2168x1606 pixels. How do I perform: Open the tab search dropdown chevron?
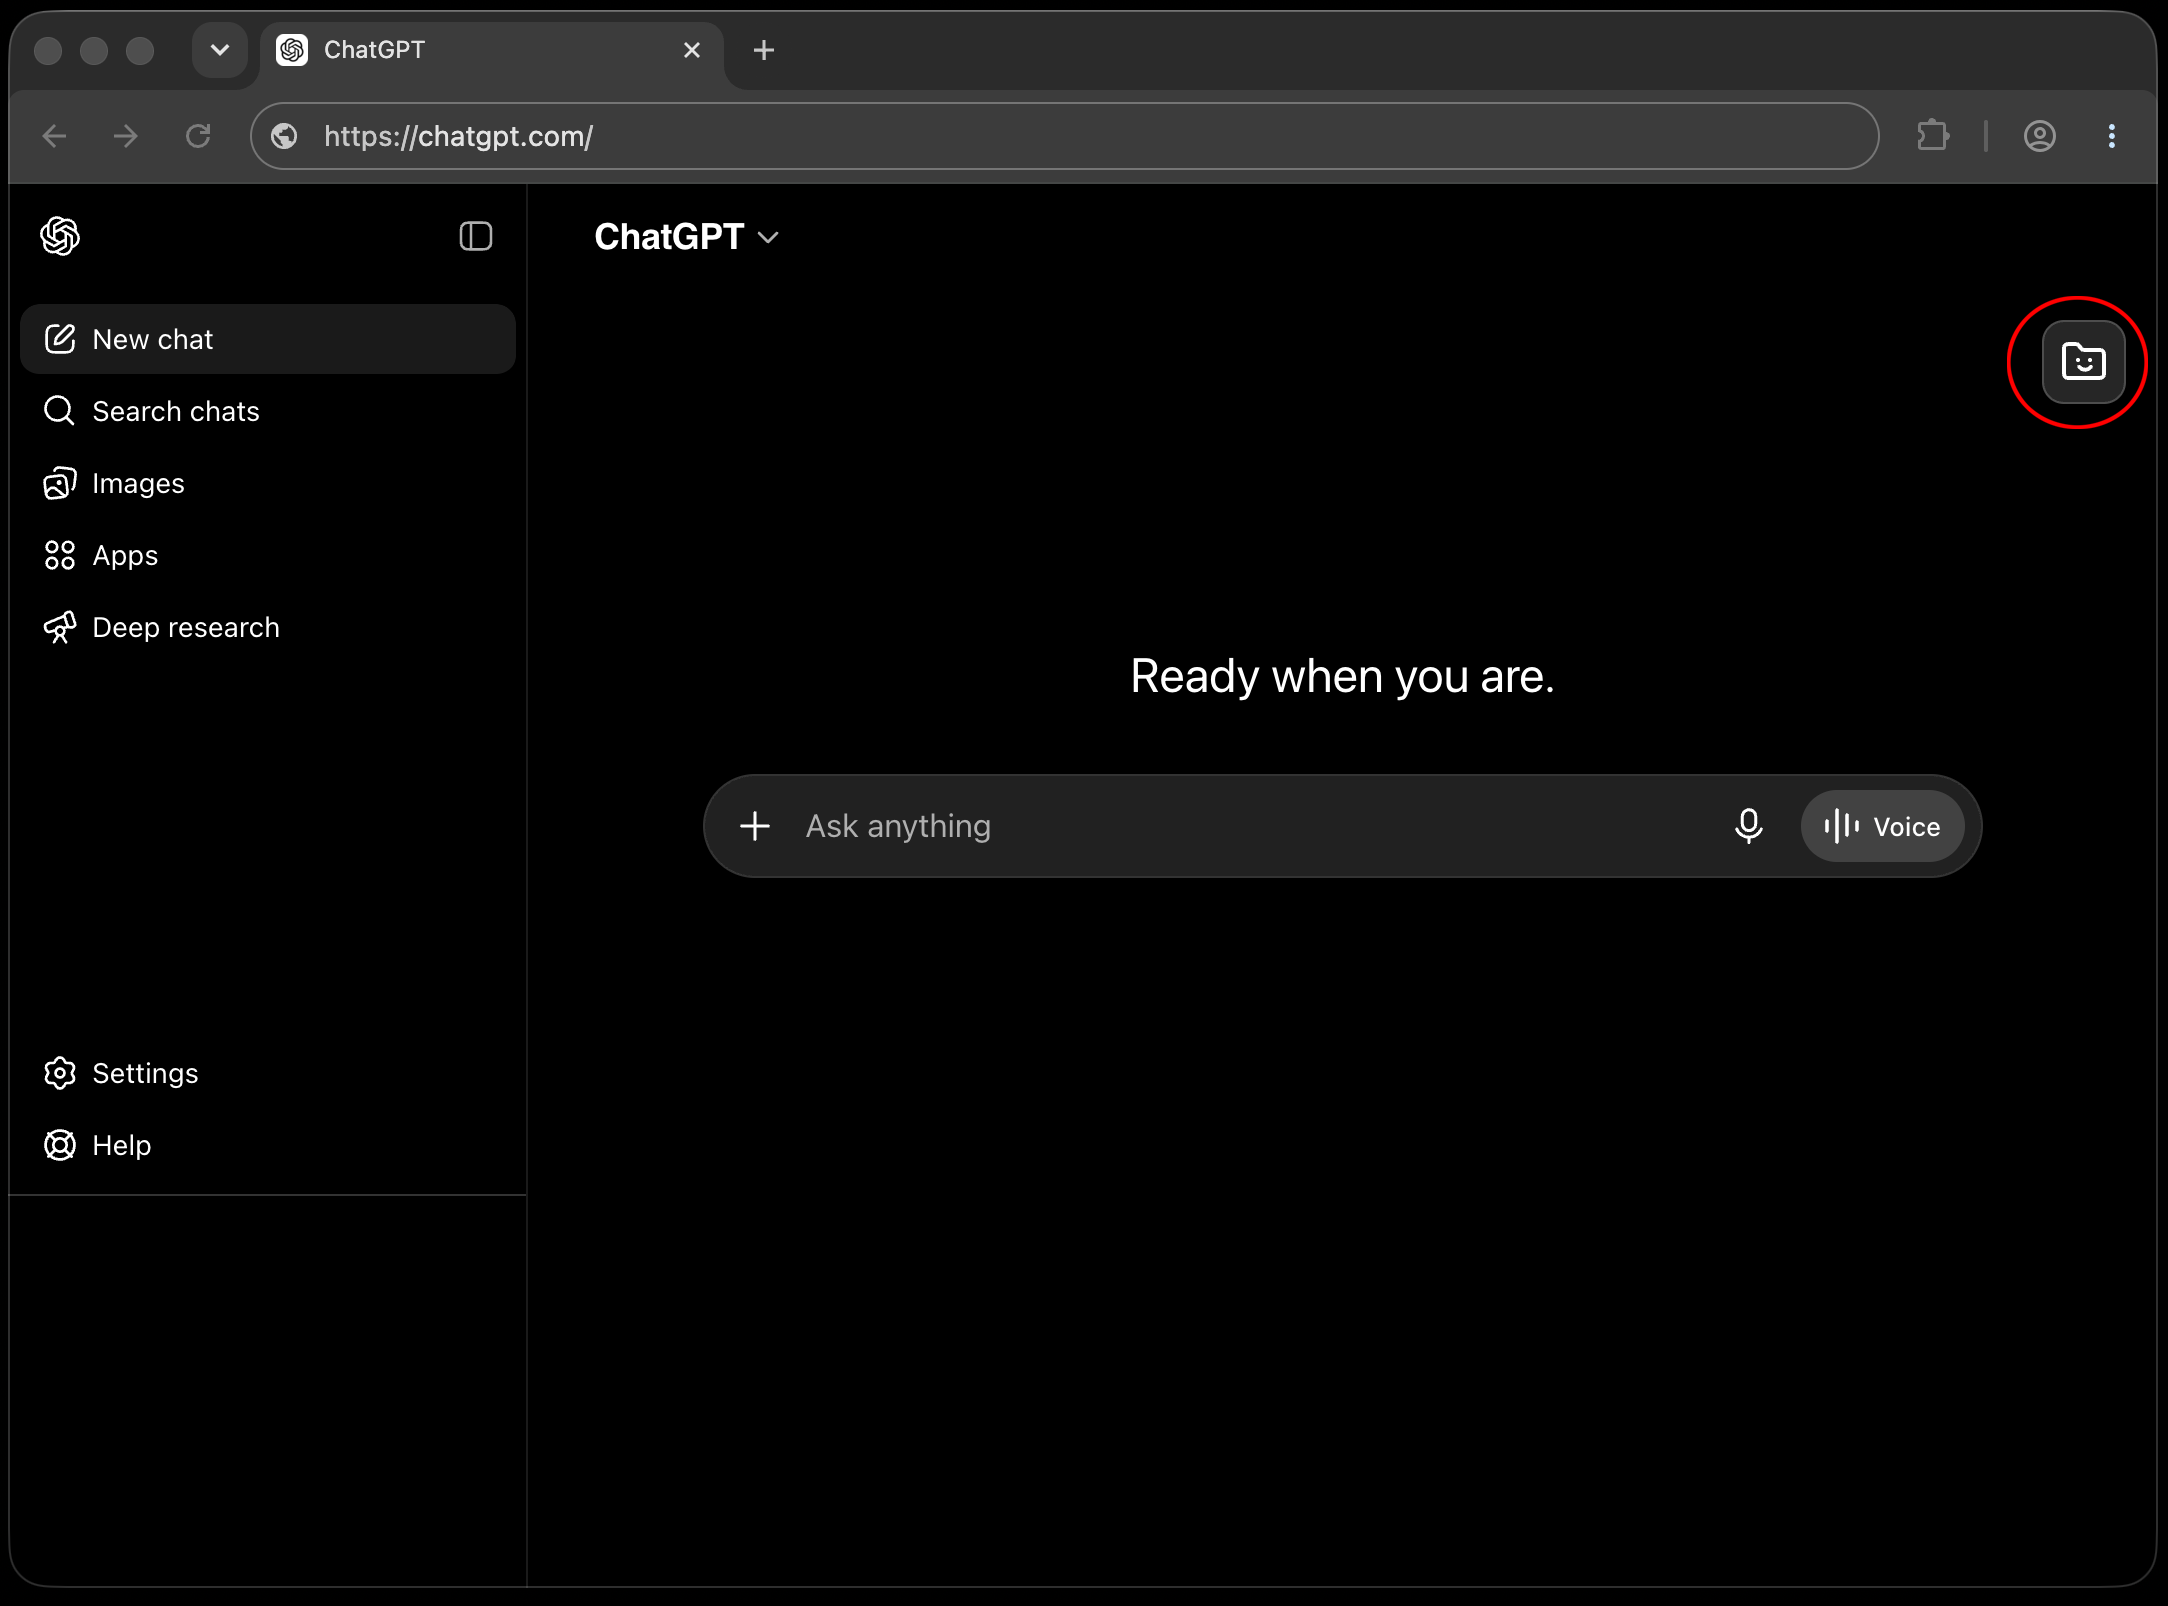click(220, 50)
